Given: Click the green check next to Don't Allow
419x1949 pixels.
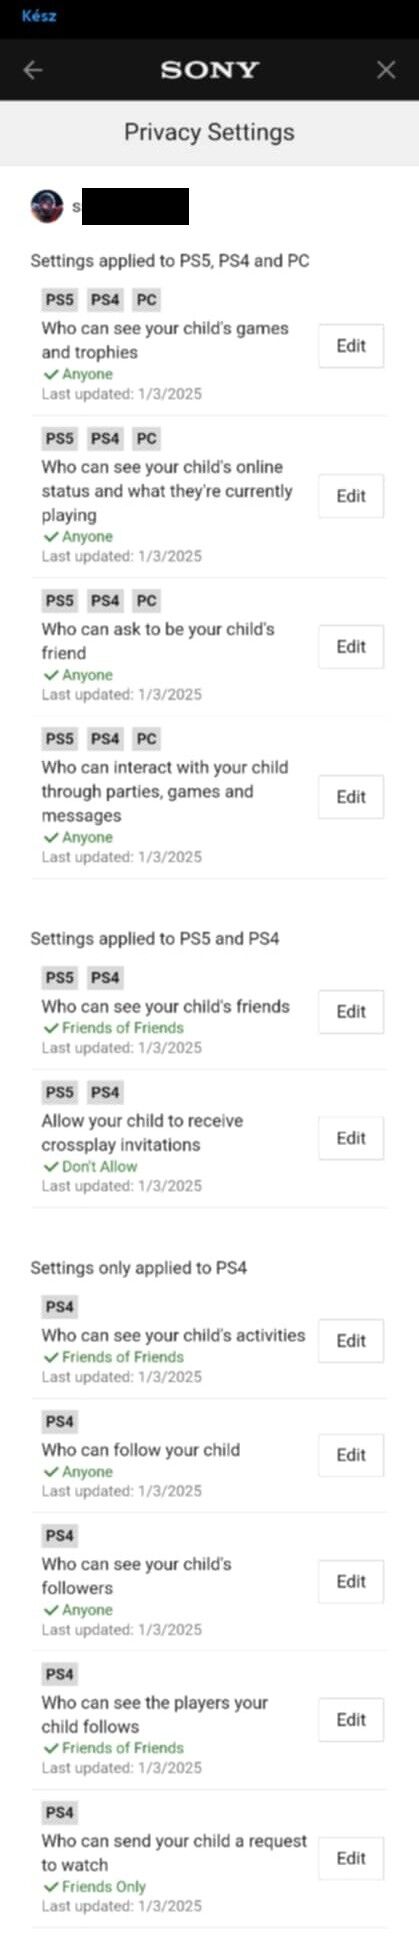Looking at the screenshot, I should pos(51,1167).
